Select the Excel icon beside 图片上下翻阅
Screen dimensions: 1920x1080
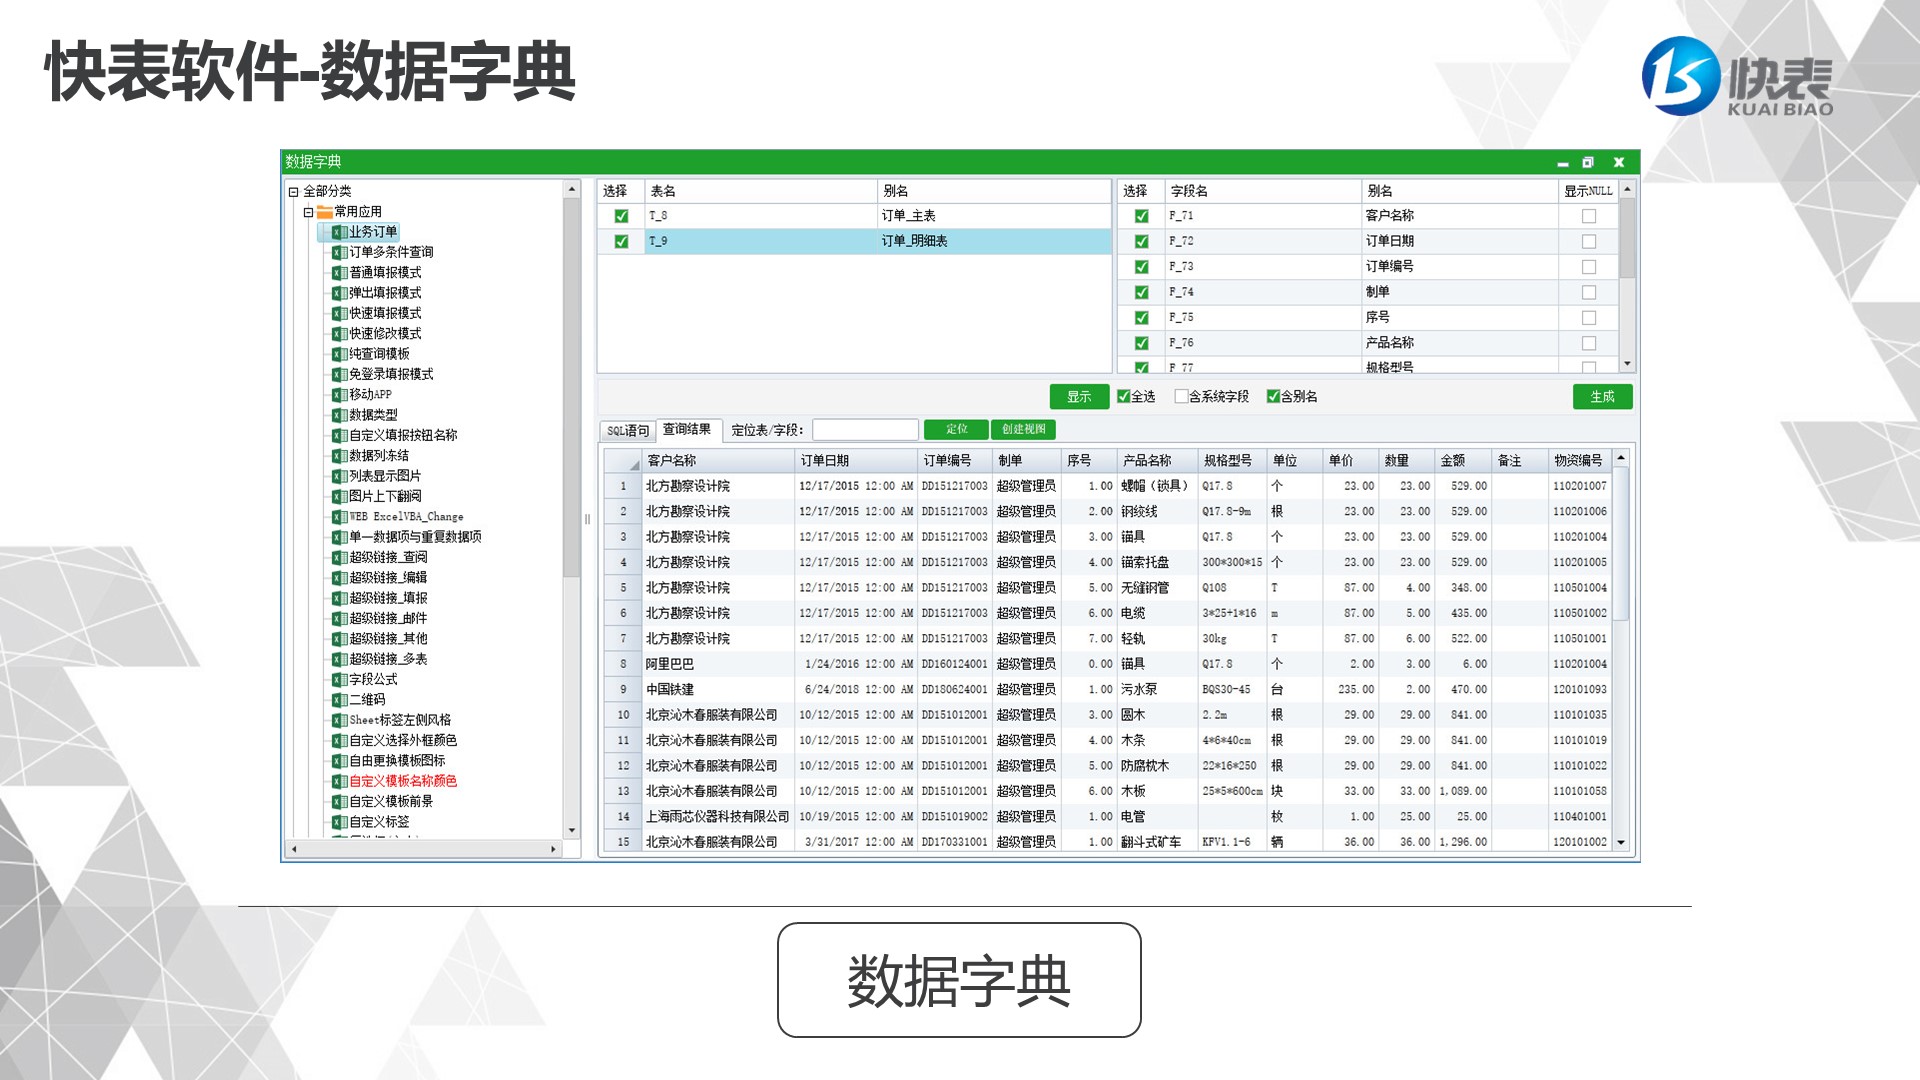(x=340, y=496)
